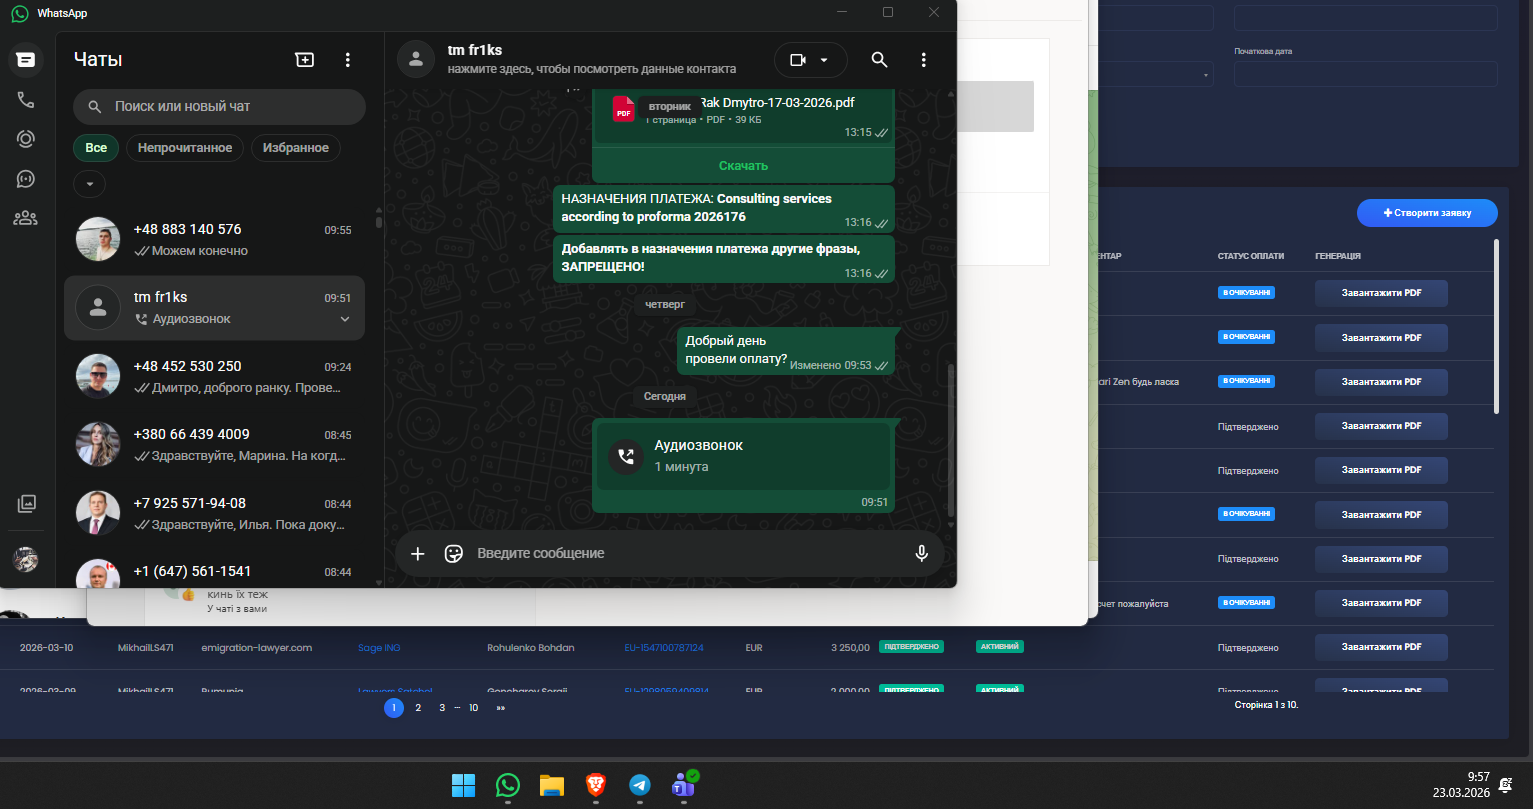1533x809 pixels.
Task: Download the PDF with Скачать button
Action: [743, 165]
